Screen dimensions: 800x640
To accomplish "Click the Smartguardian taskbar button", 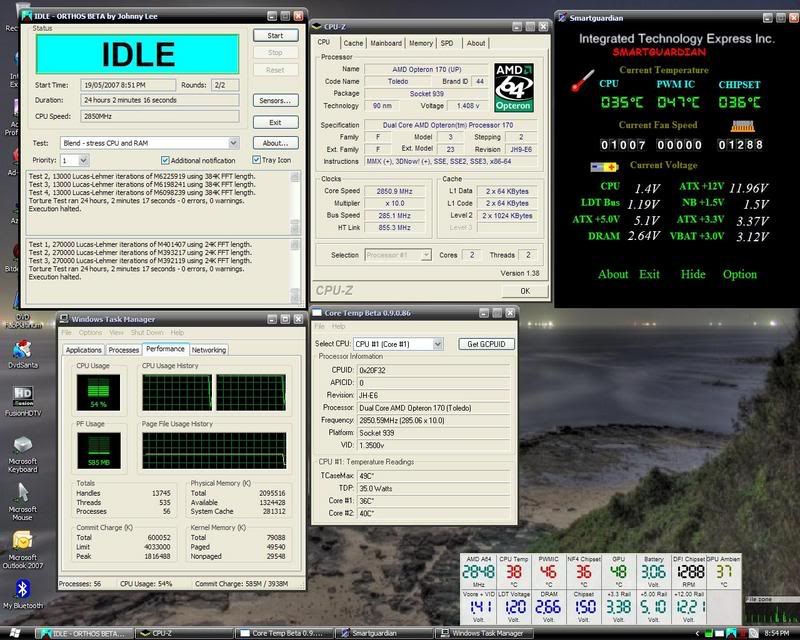I will pyautogui.click(x=384, y=633).
